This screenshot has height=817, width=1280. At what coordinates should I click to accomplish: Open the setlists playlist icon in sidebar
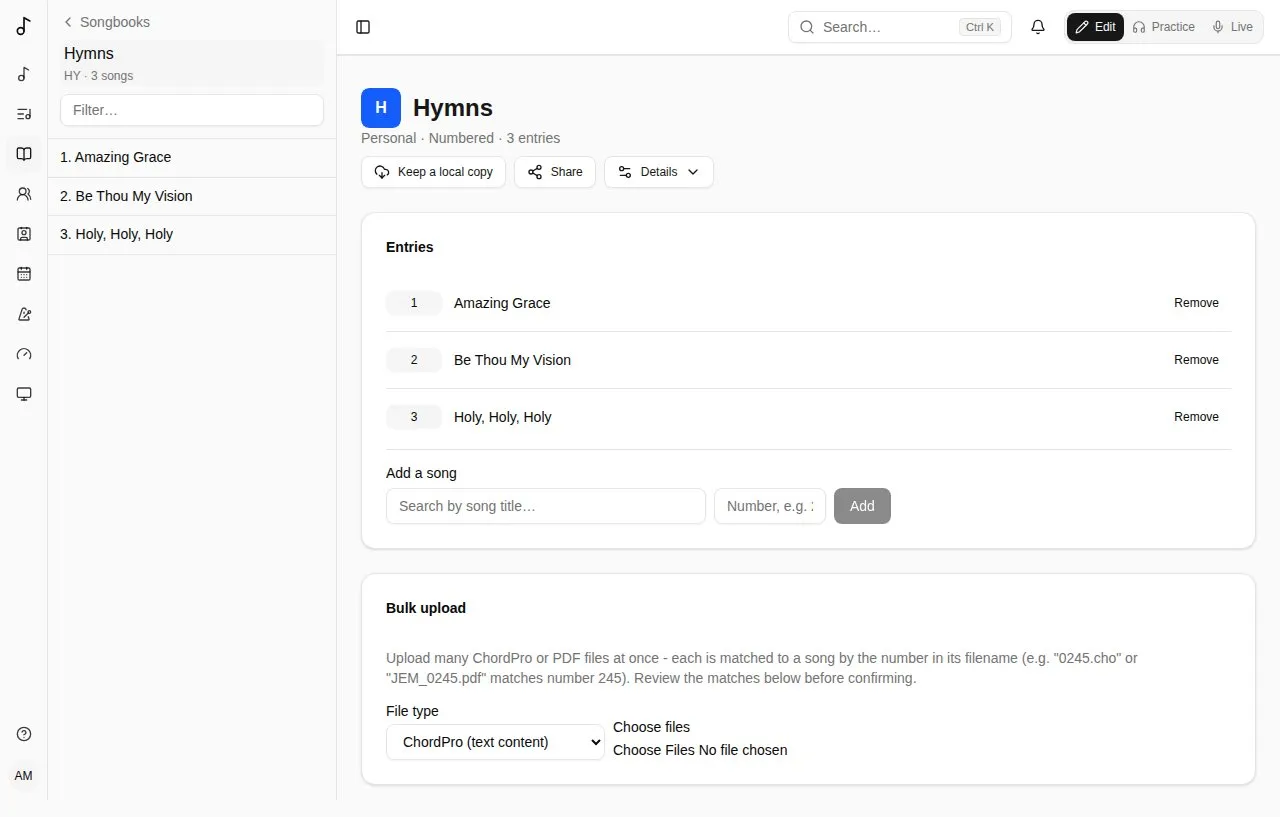coord(24,114)
